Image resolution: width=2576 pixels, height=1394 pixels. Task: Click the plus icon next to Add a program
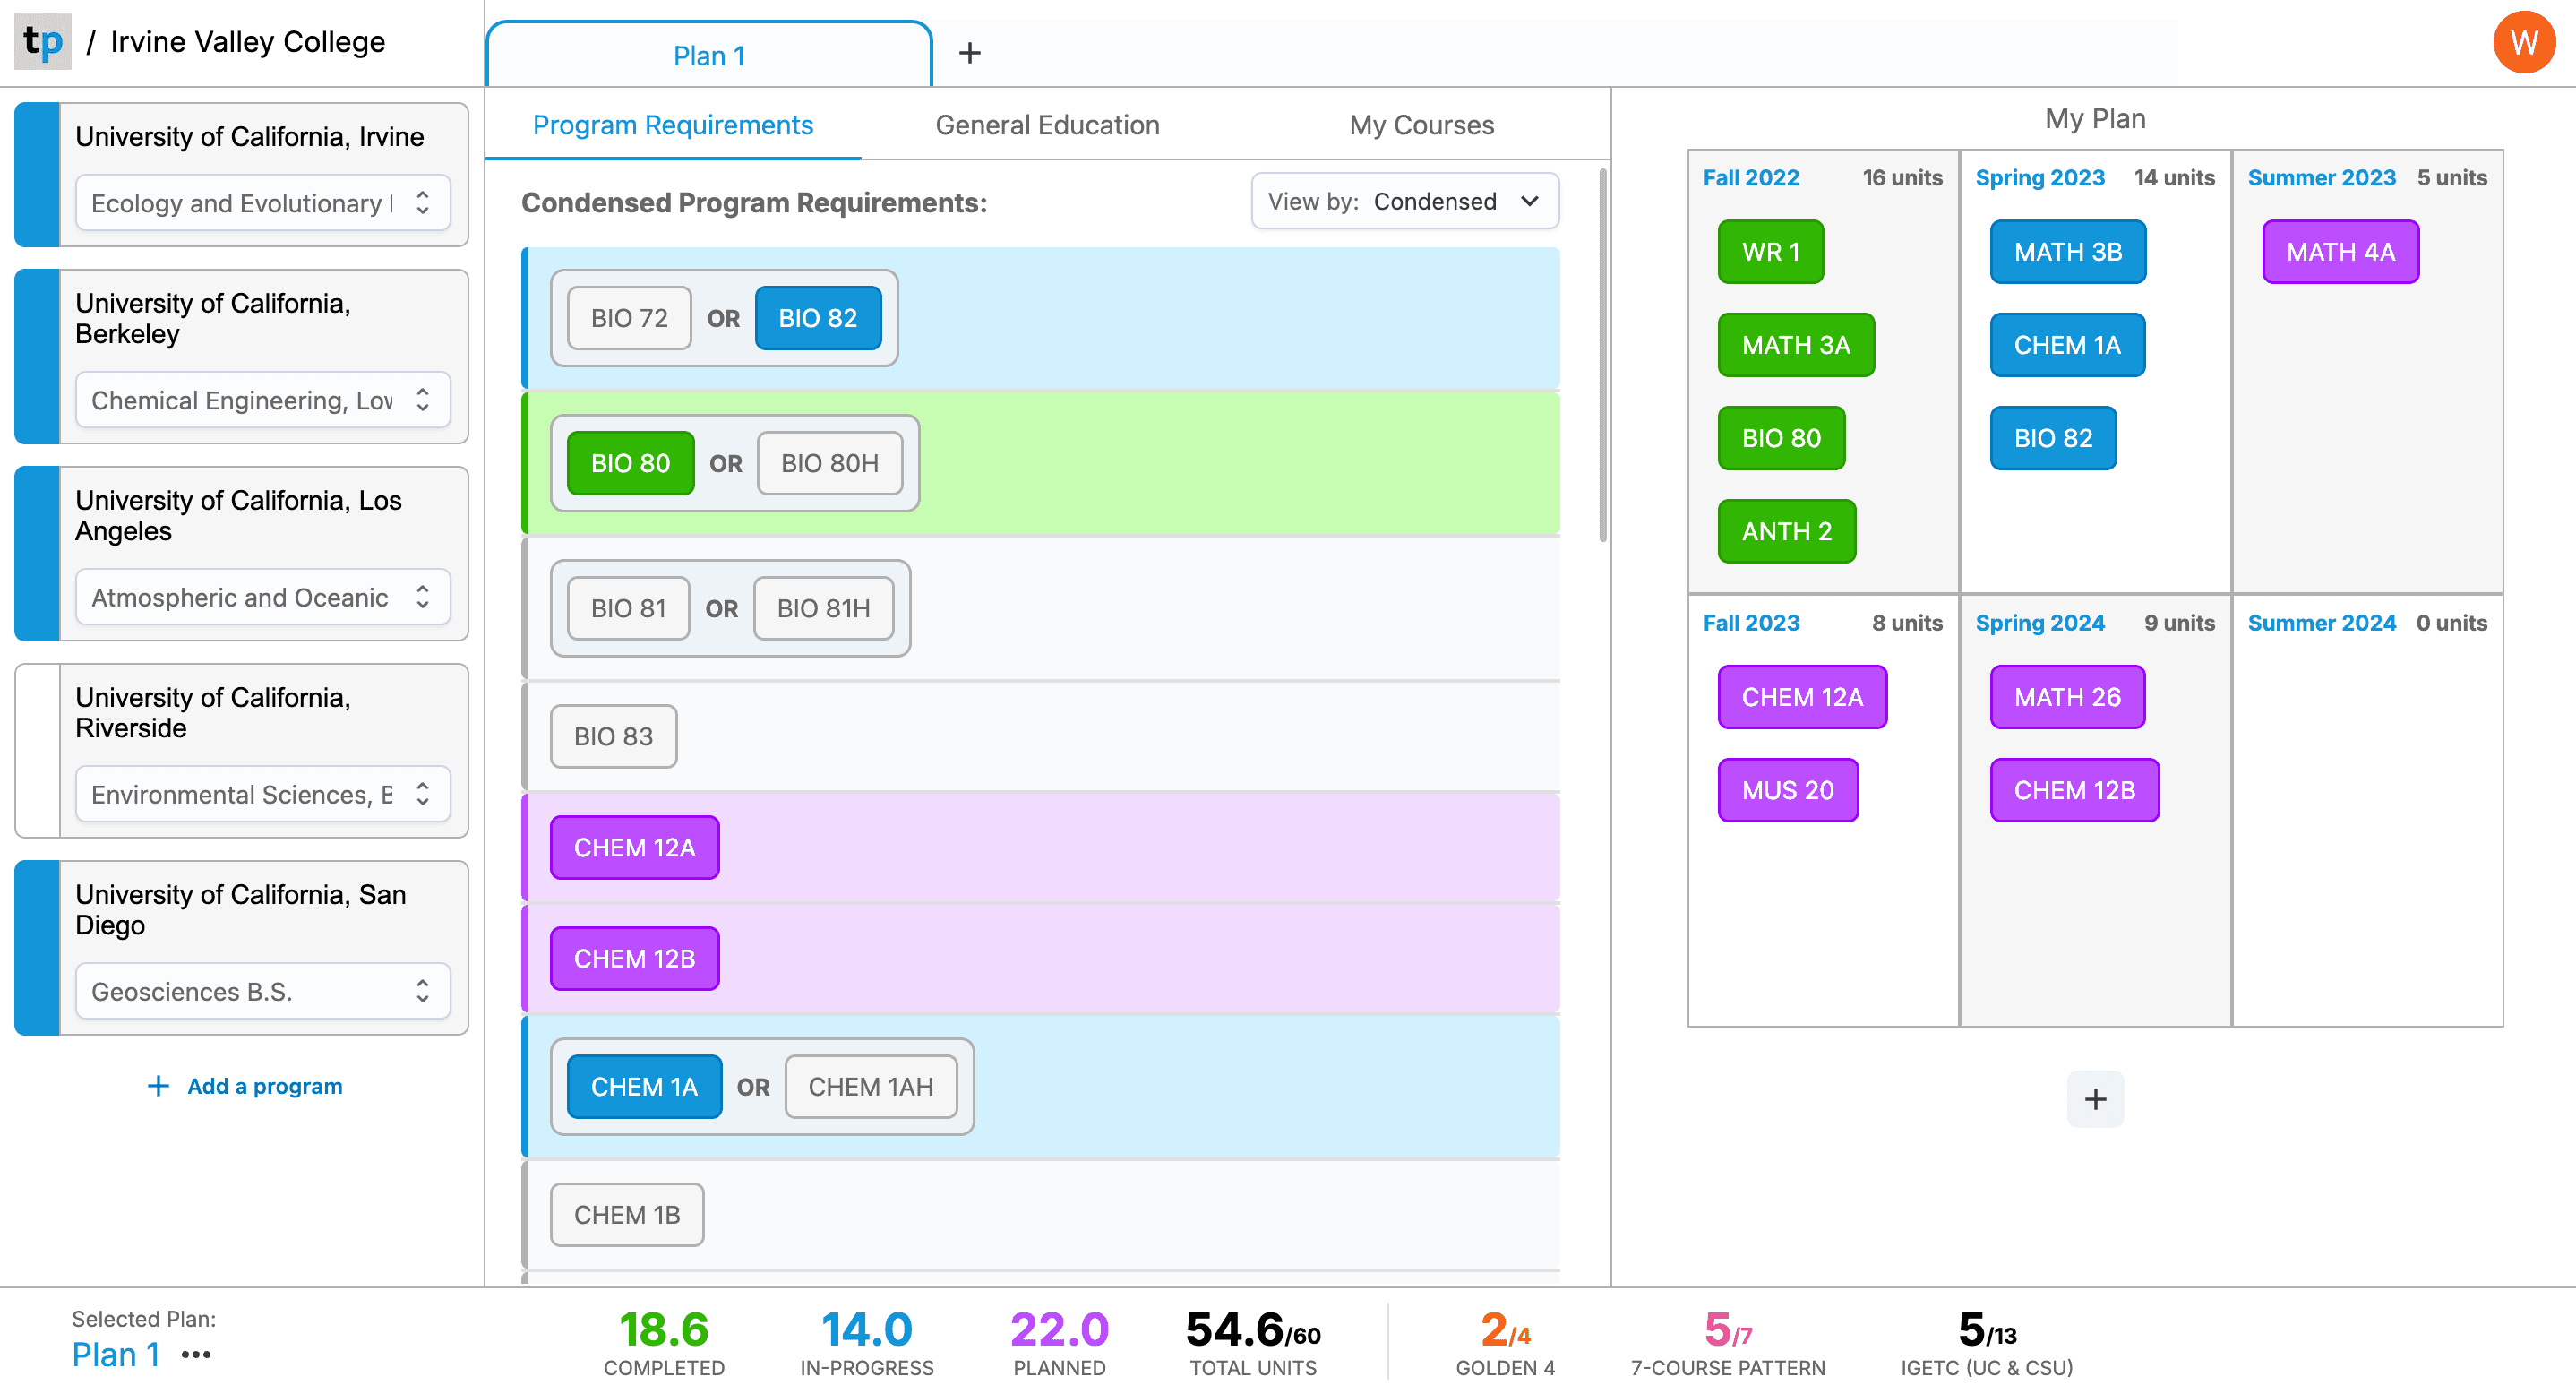(x=158, y=1086)
